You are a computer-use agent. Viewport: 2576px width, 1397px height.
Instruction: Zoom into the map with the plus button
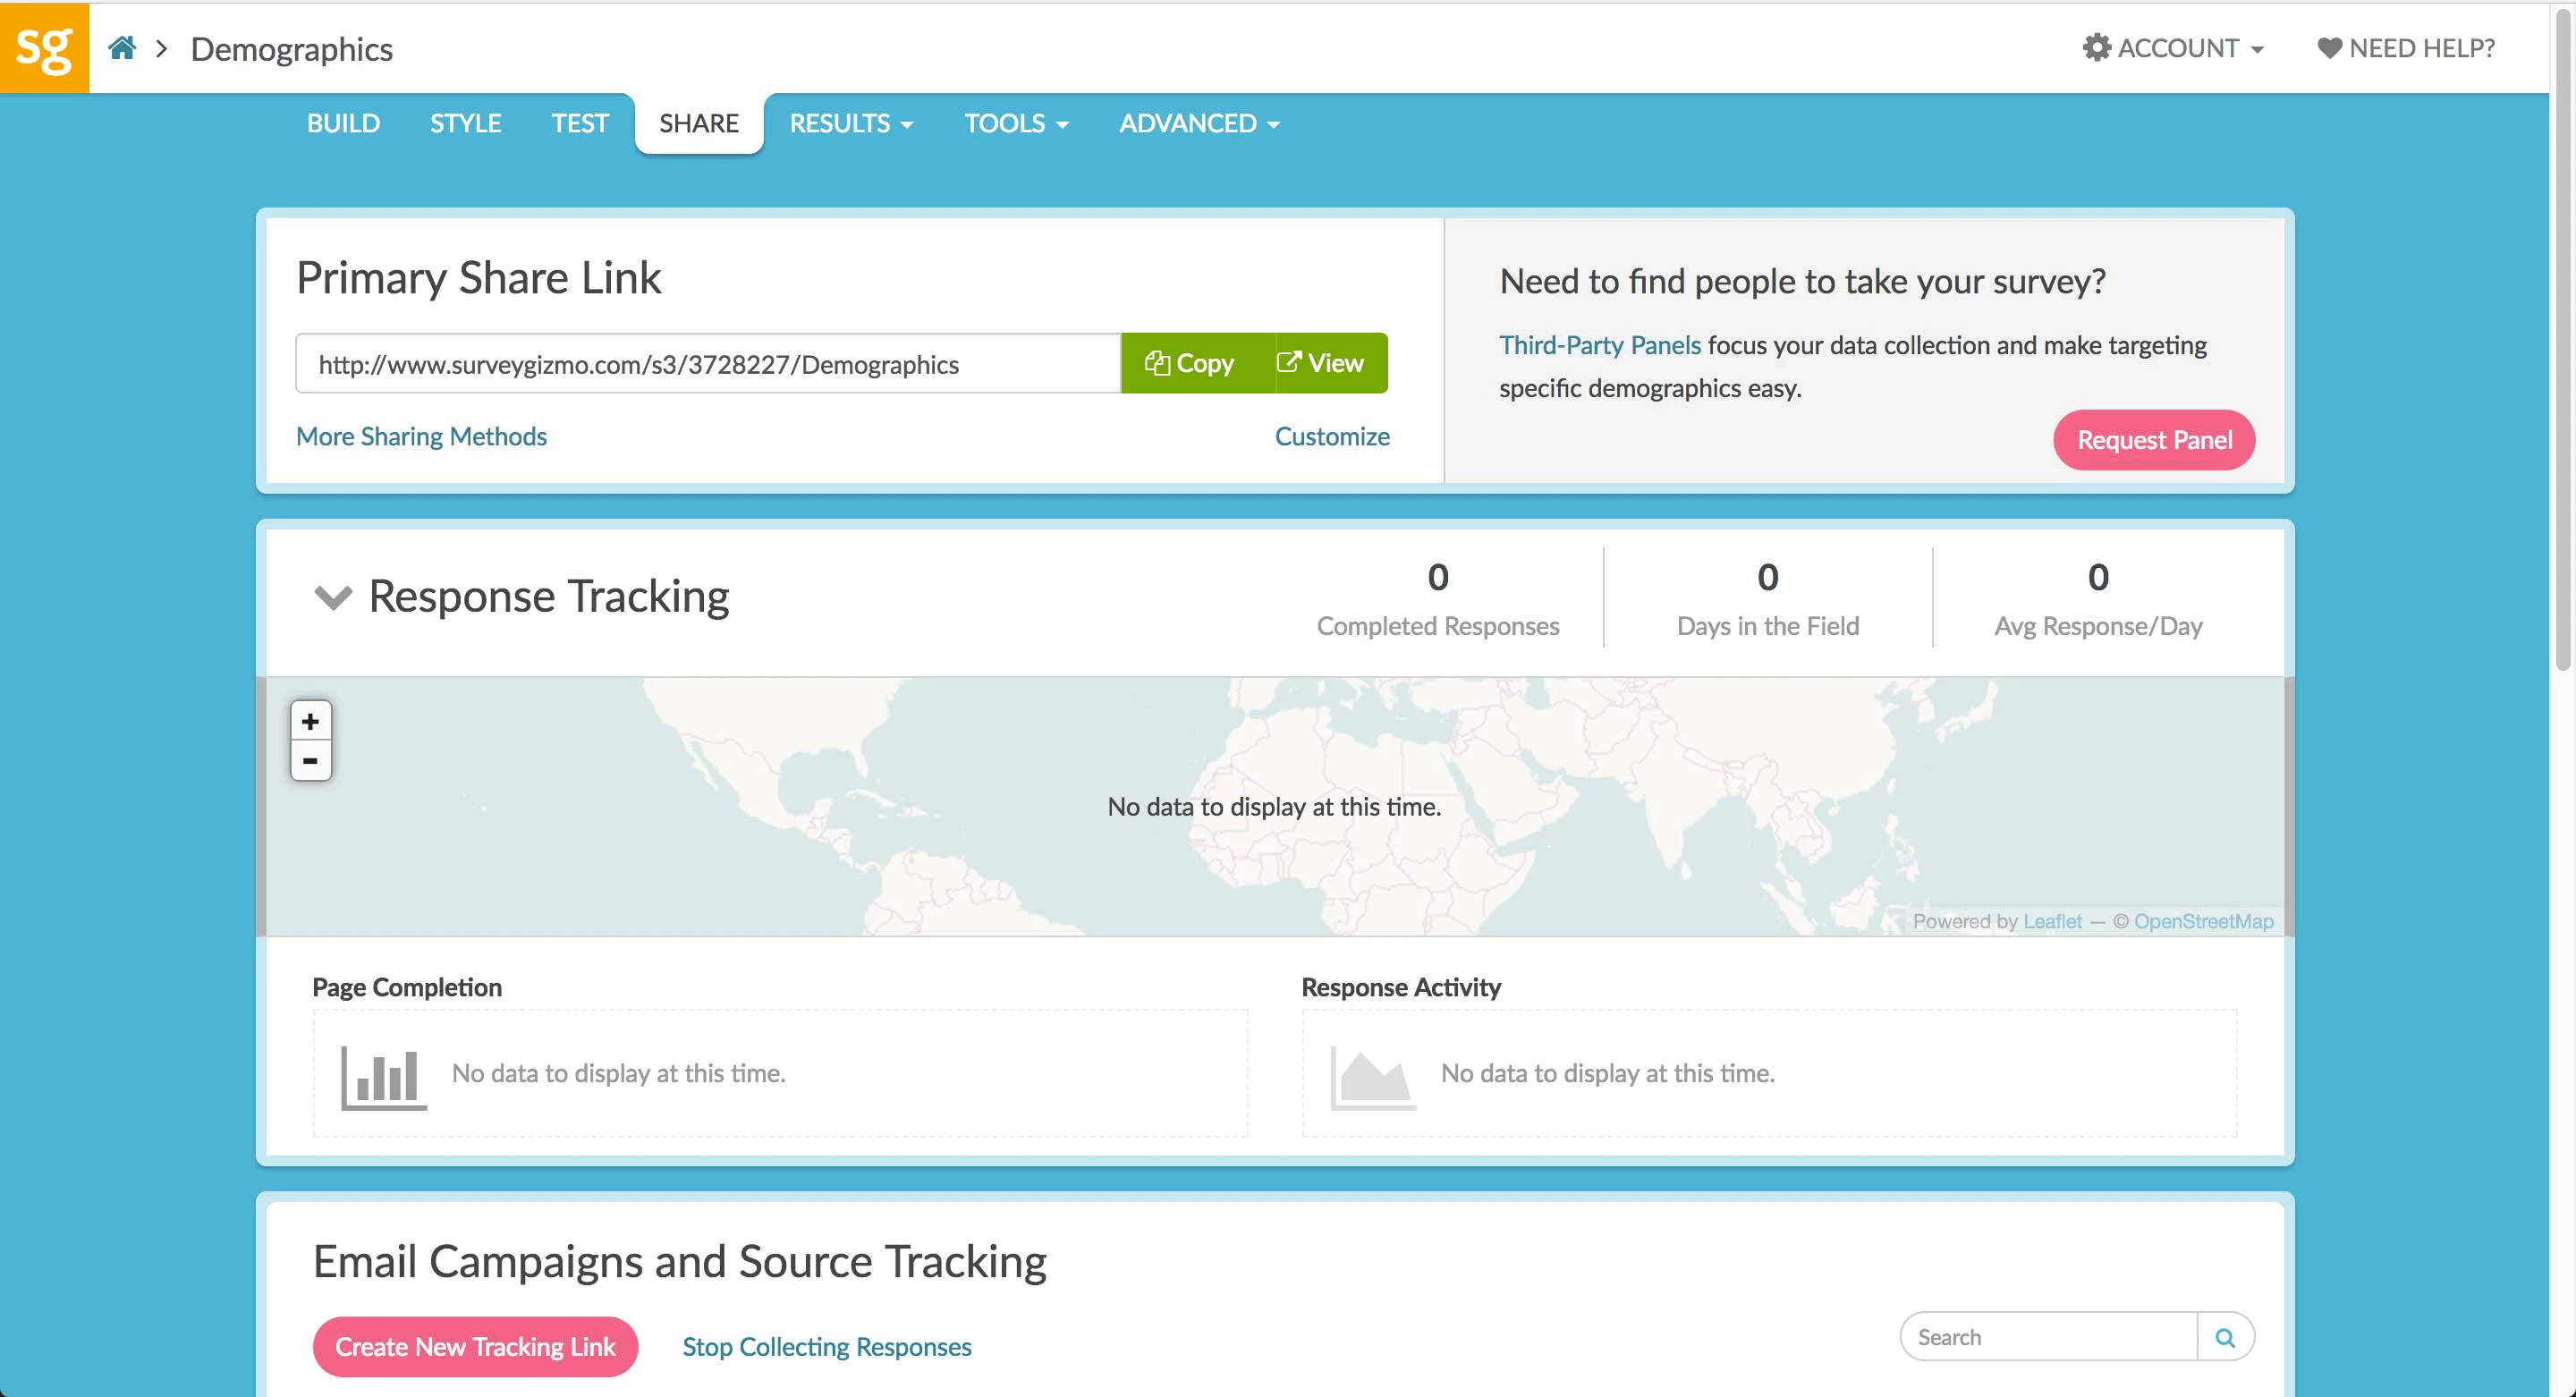click(x=310, y=720)
